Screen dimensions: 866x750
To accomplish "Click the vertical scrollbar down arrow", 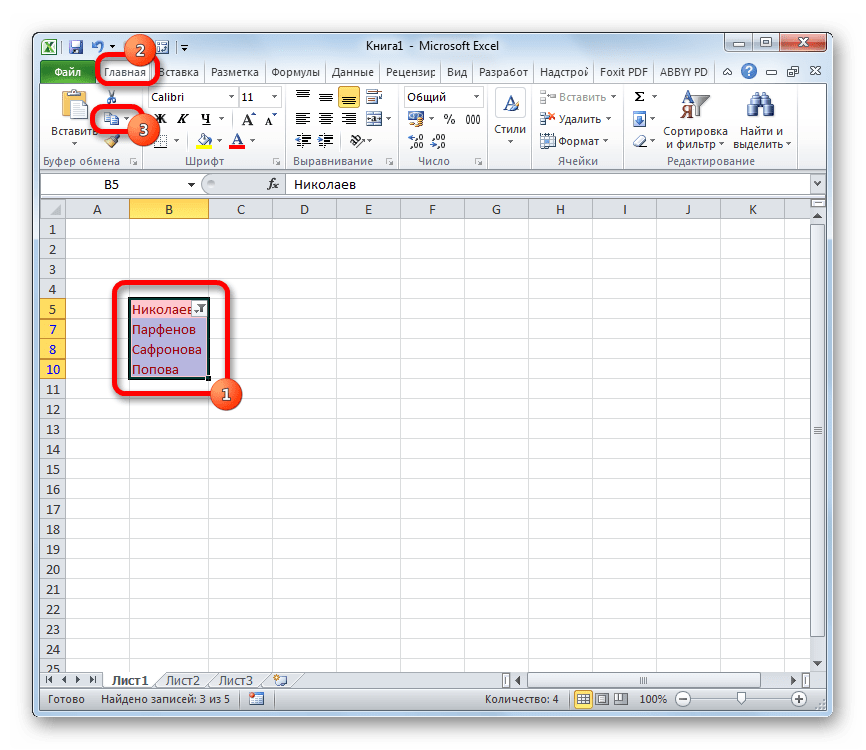I will point(817,663).
